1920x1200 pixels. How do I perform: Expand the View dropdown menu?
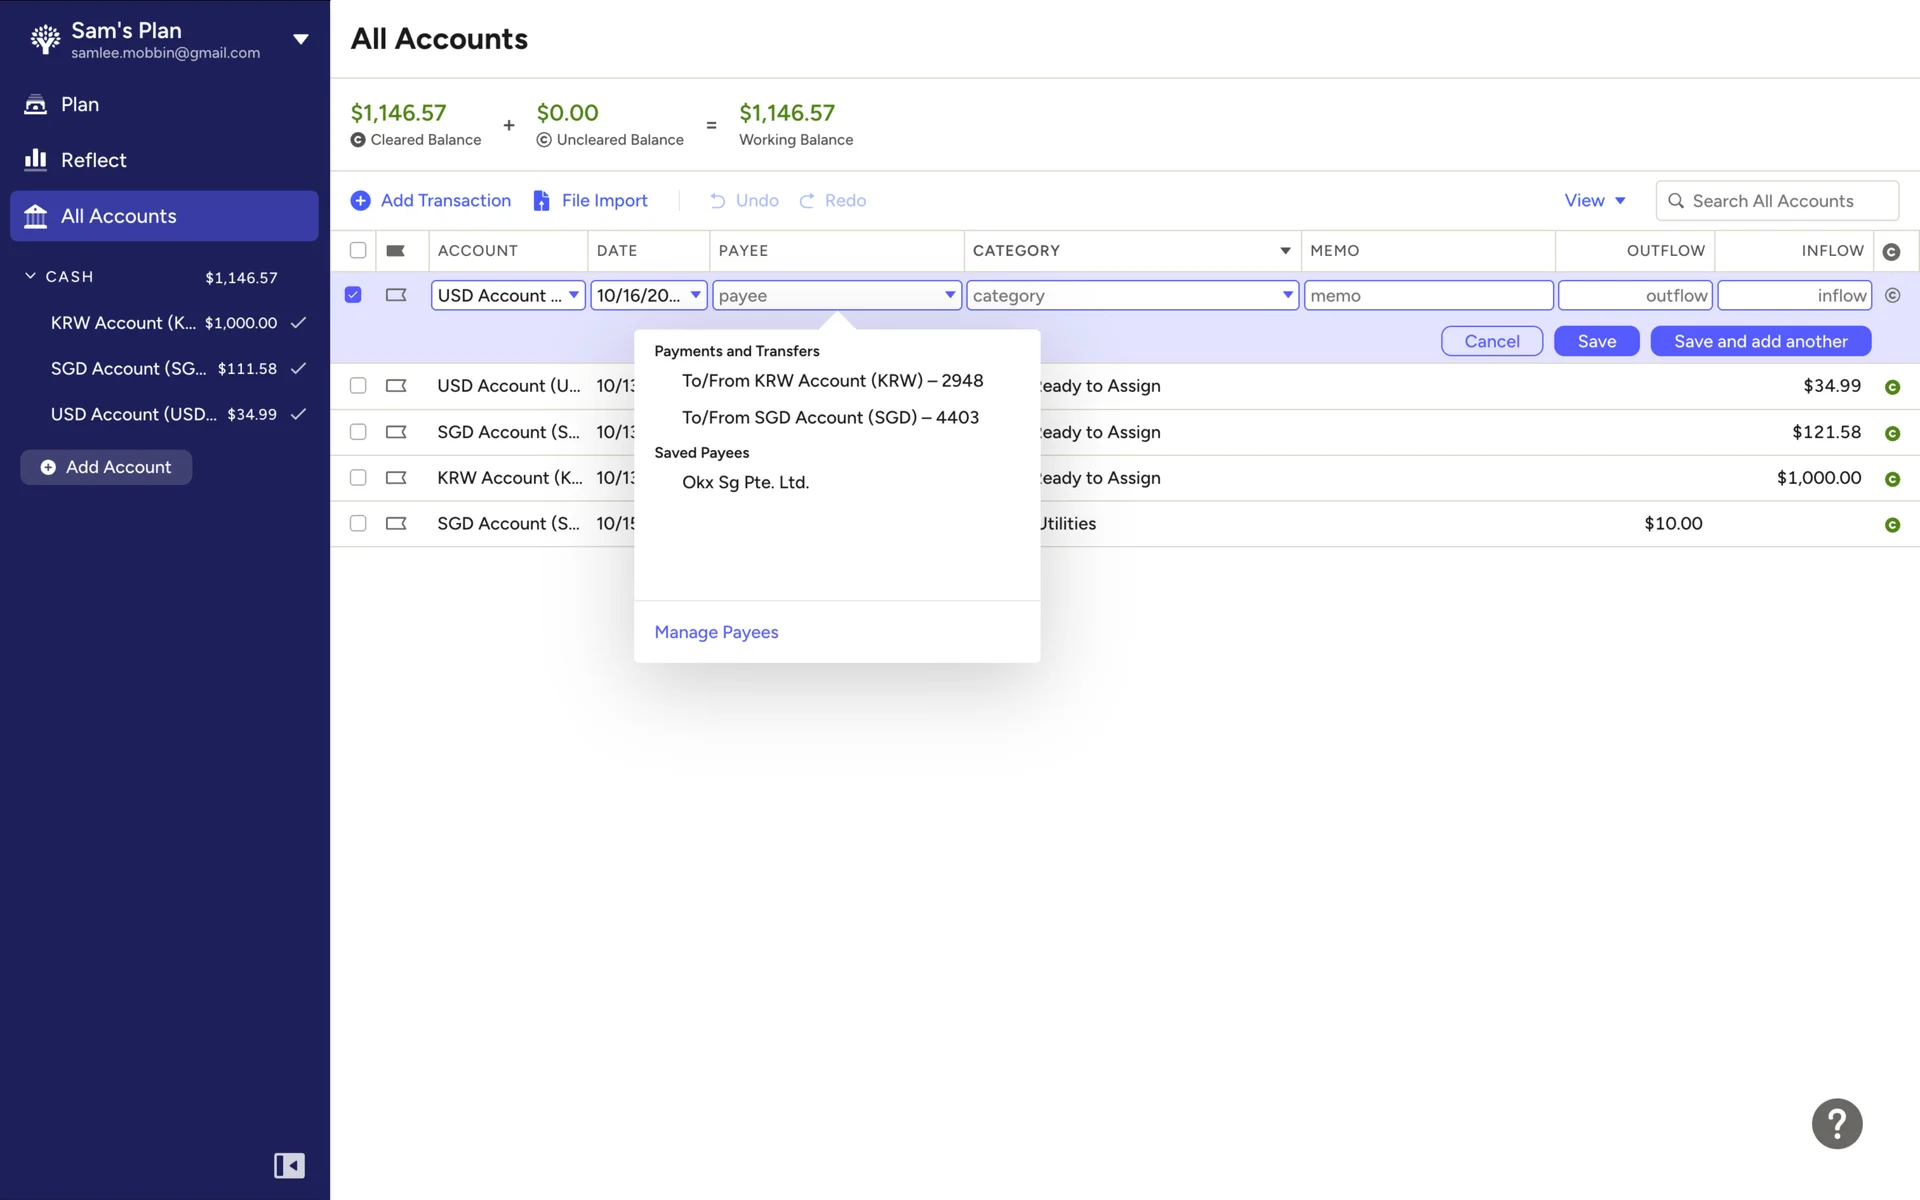click(x=1594, y=201)
